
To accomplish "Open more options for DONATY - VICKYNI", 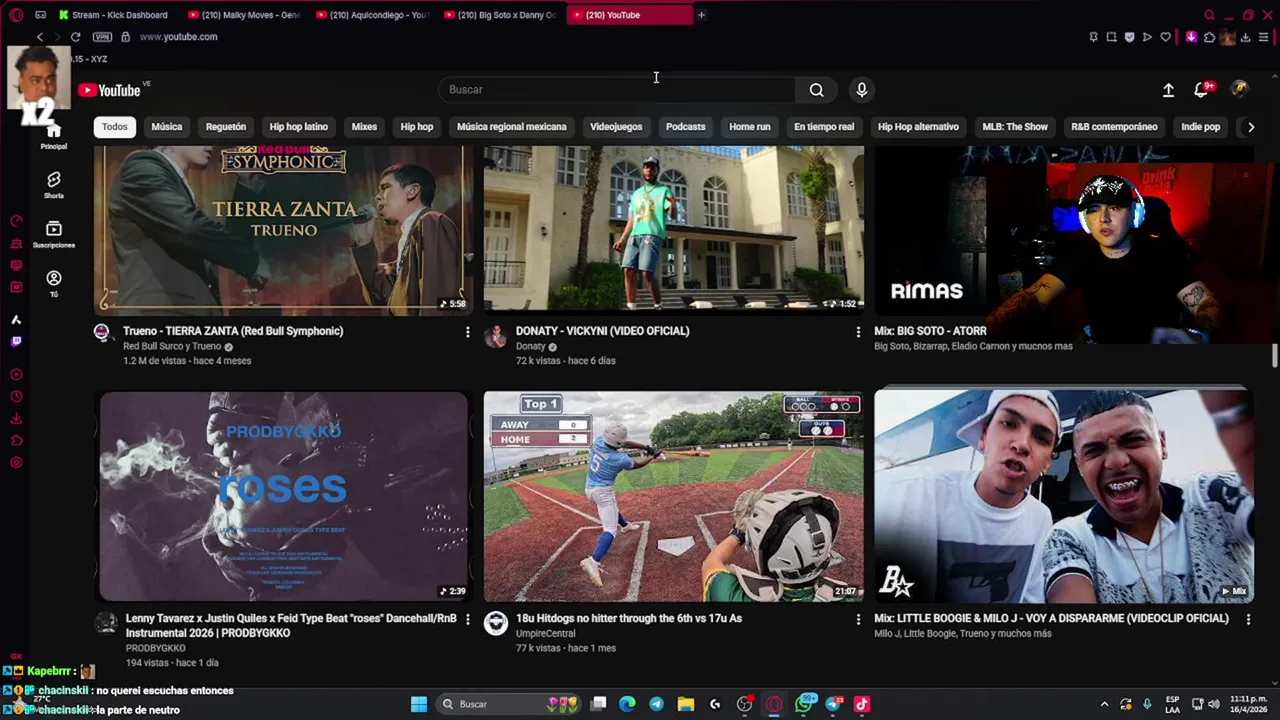I will tap(858, 332).
